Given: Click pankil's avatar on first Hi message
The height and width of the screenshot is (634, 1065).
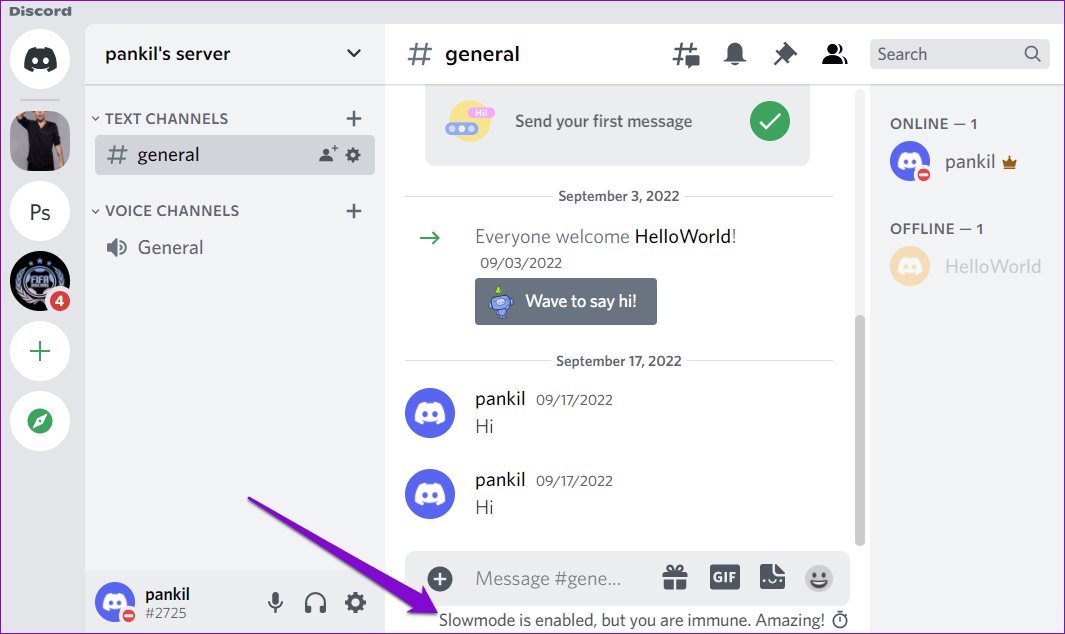Looking at the screenshot, I should 430,413.
